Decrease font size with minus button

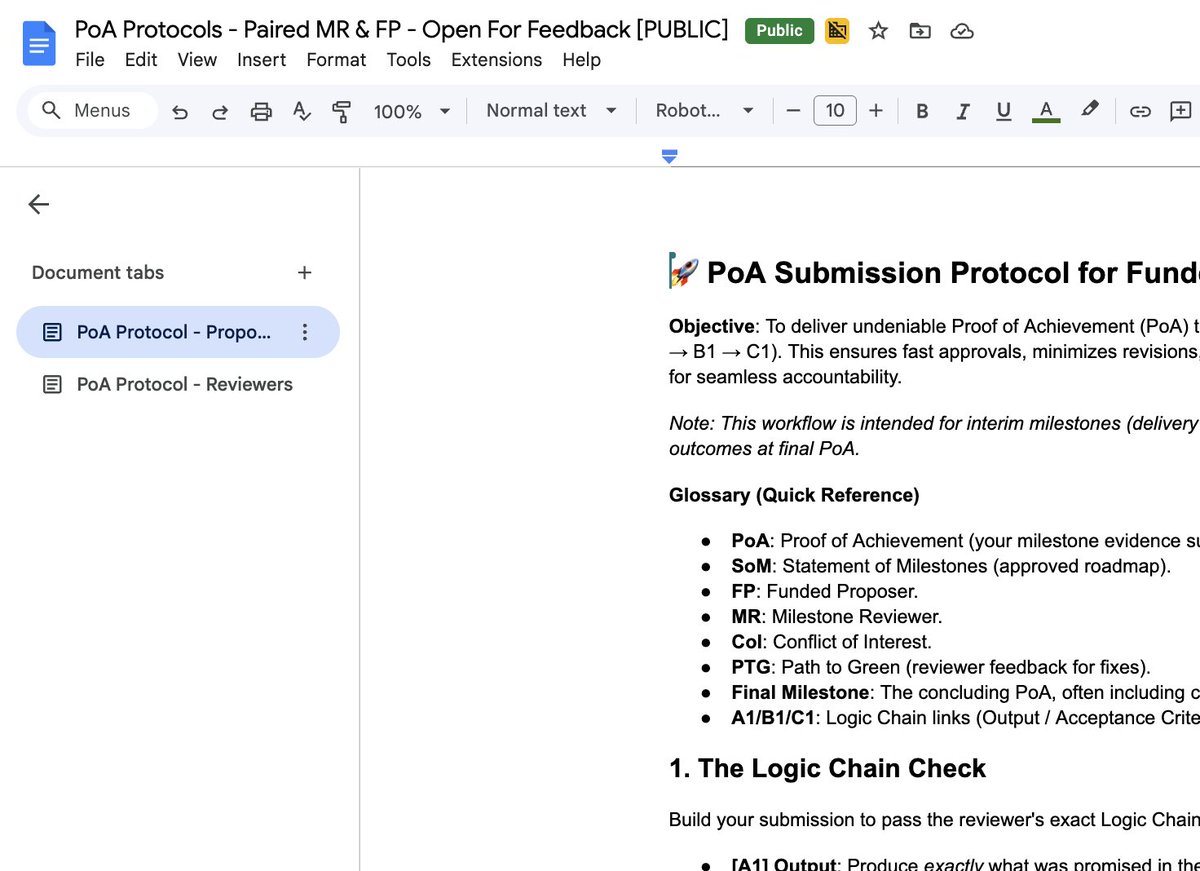pos(794,111)
